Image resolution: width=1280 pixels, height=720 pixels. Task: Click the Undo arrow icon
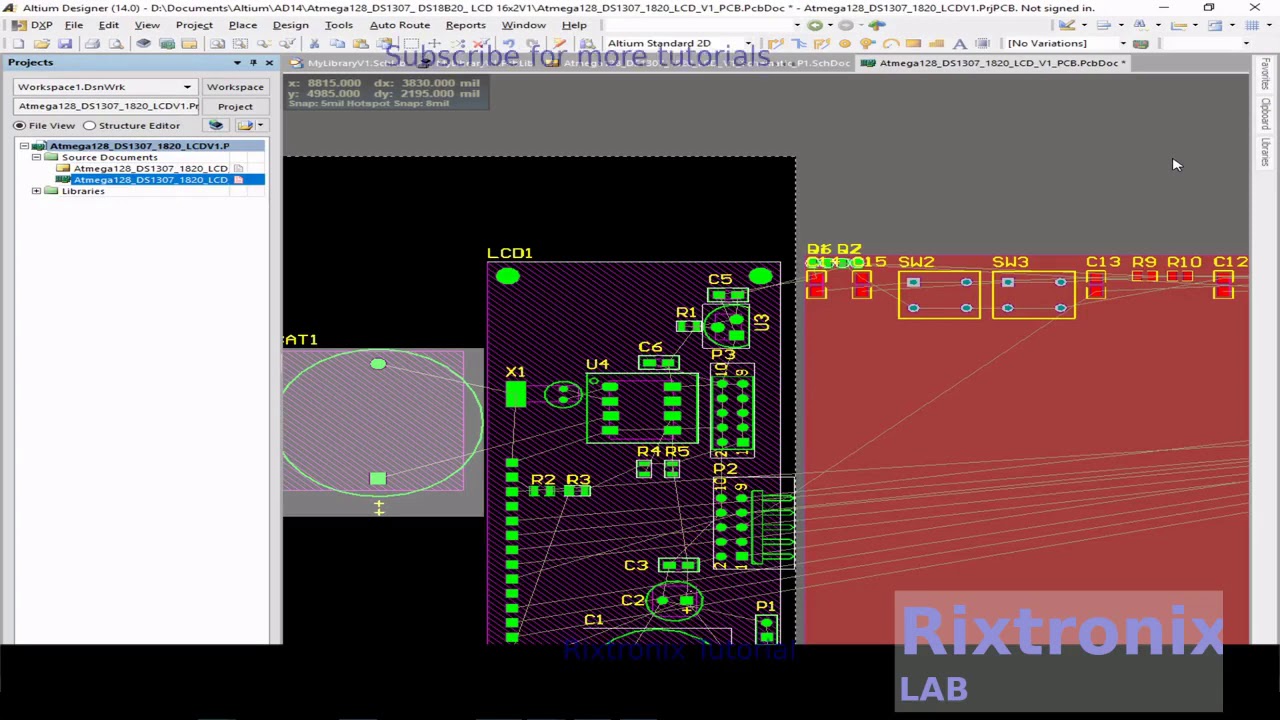coord(508,44)
